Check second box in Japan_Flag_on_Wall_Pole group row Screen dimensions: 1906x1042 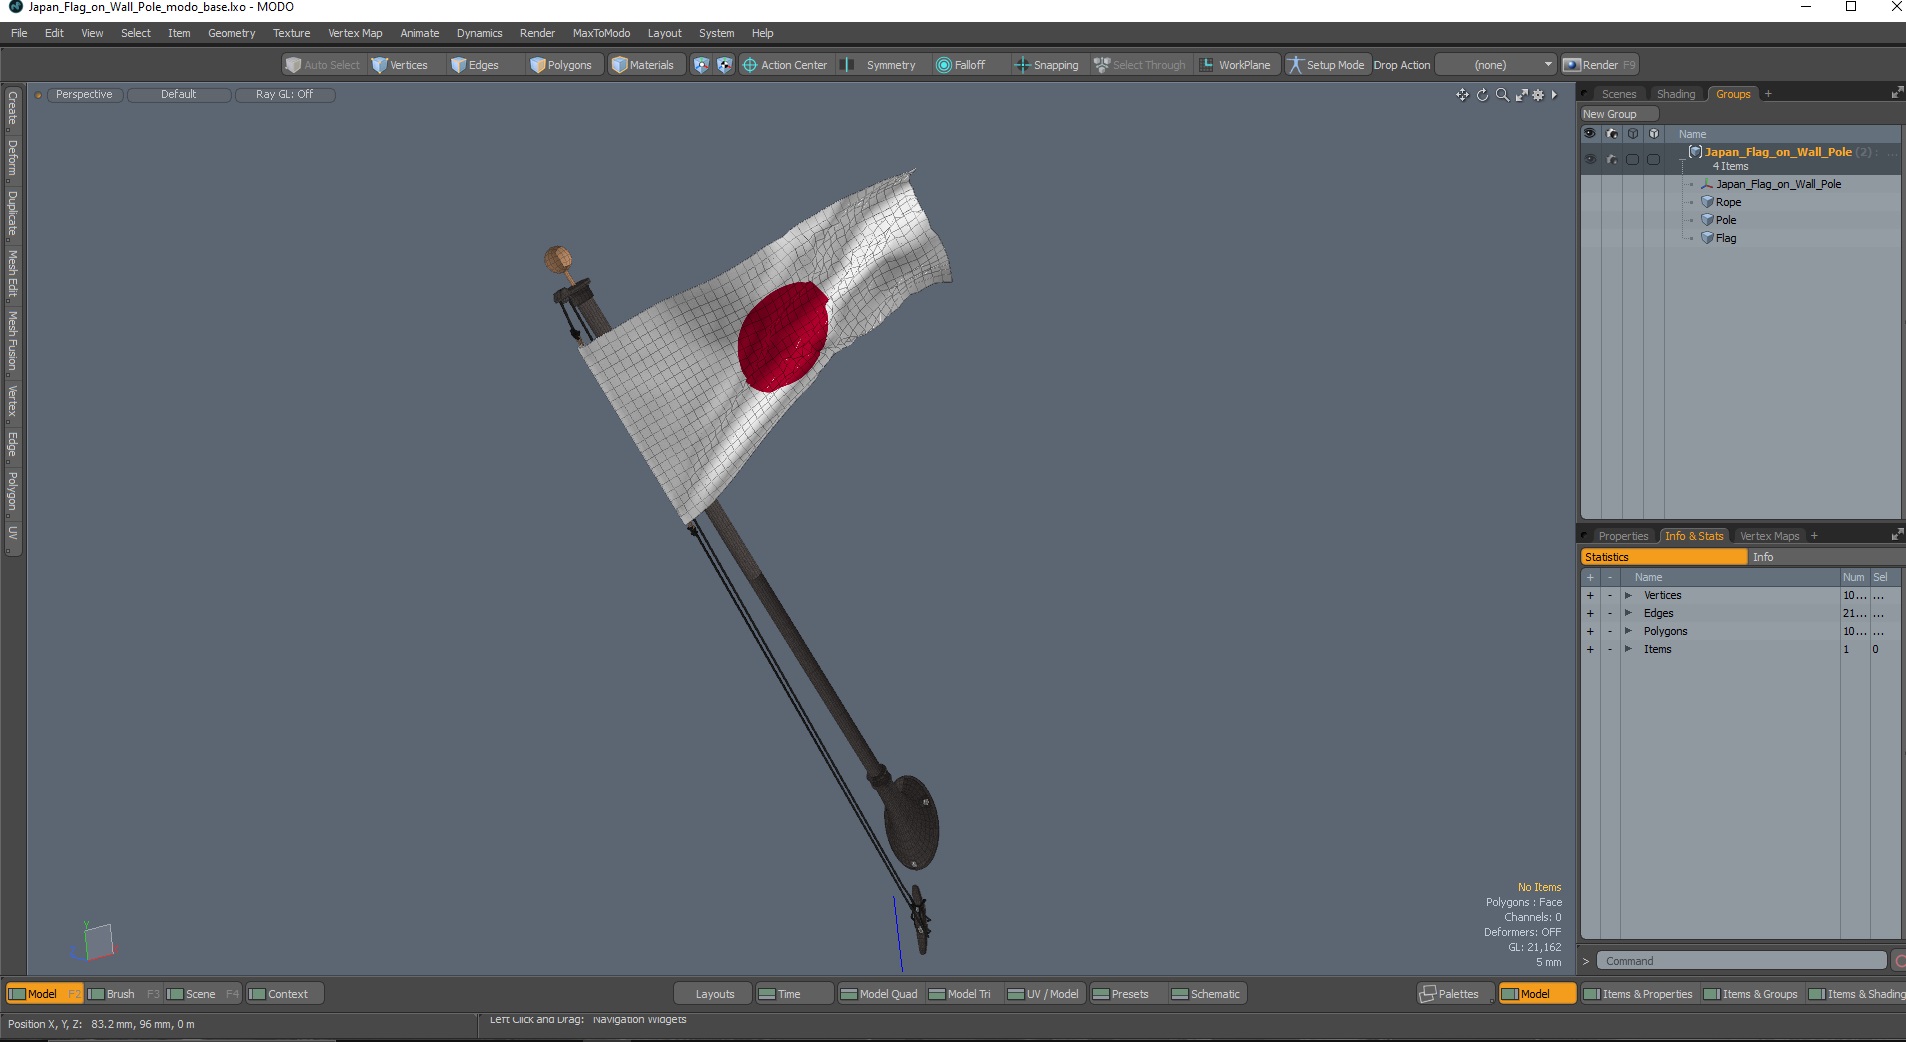point(1653,159)
